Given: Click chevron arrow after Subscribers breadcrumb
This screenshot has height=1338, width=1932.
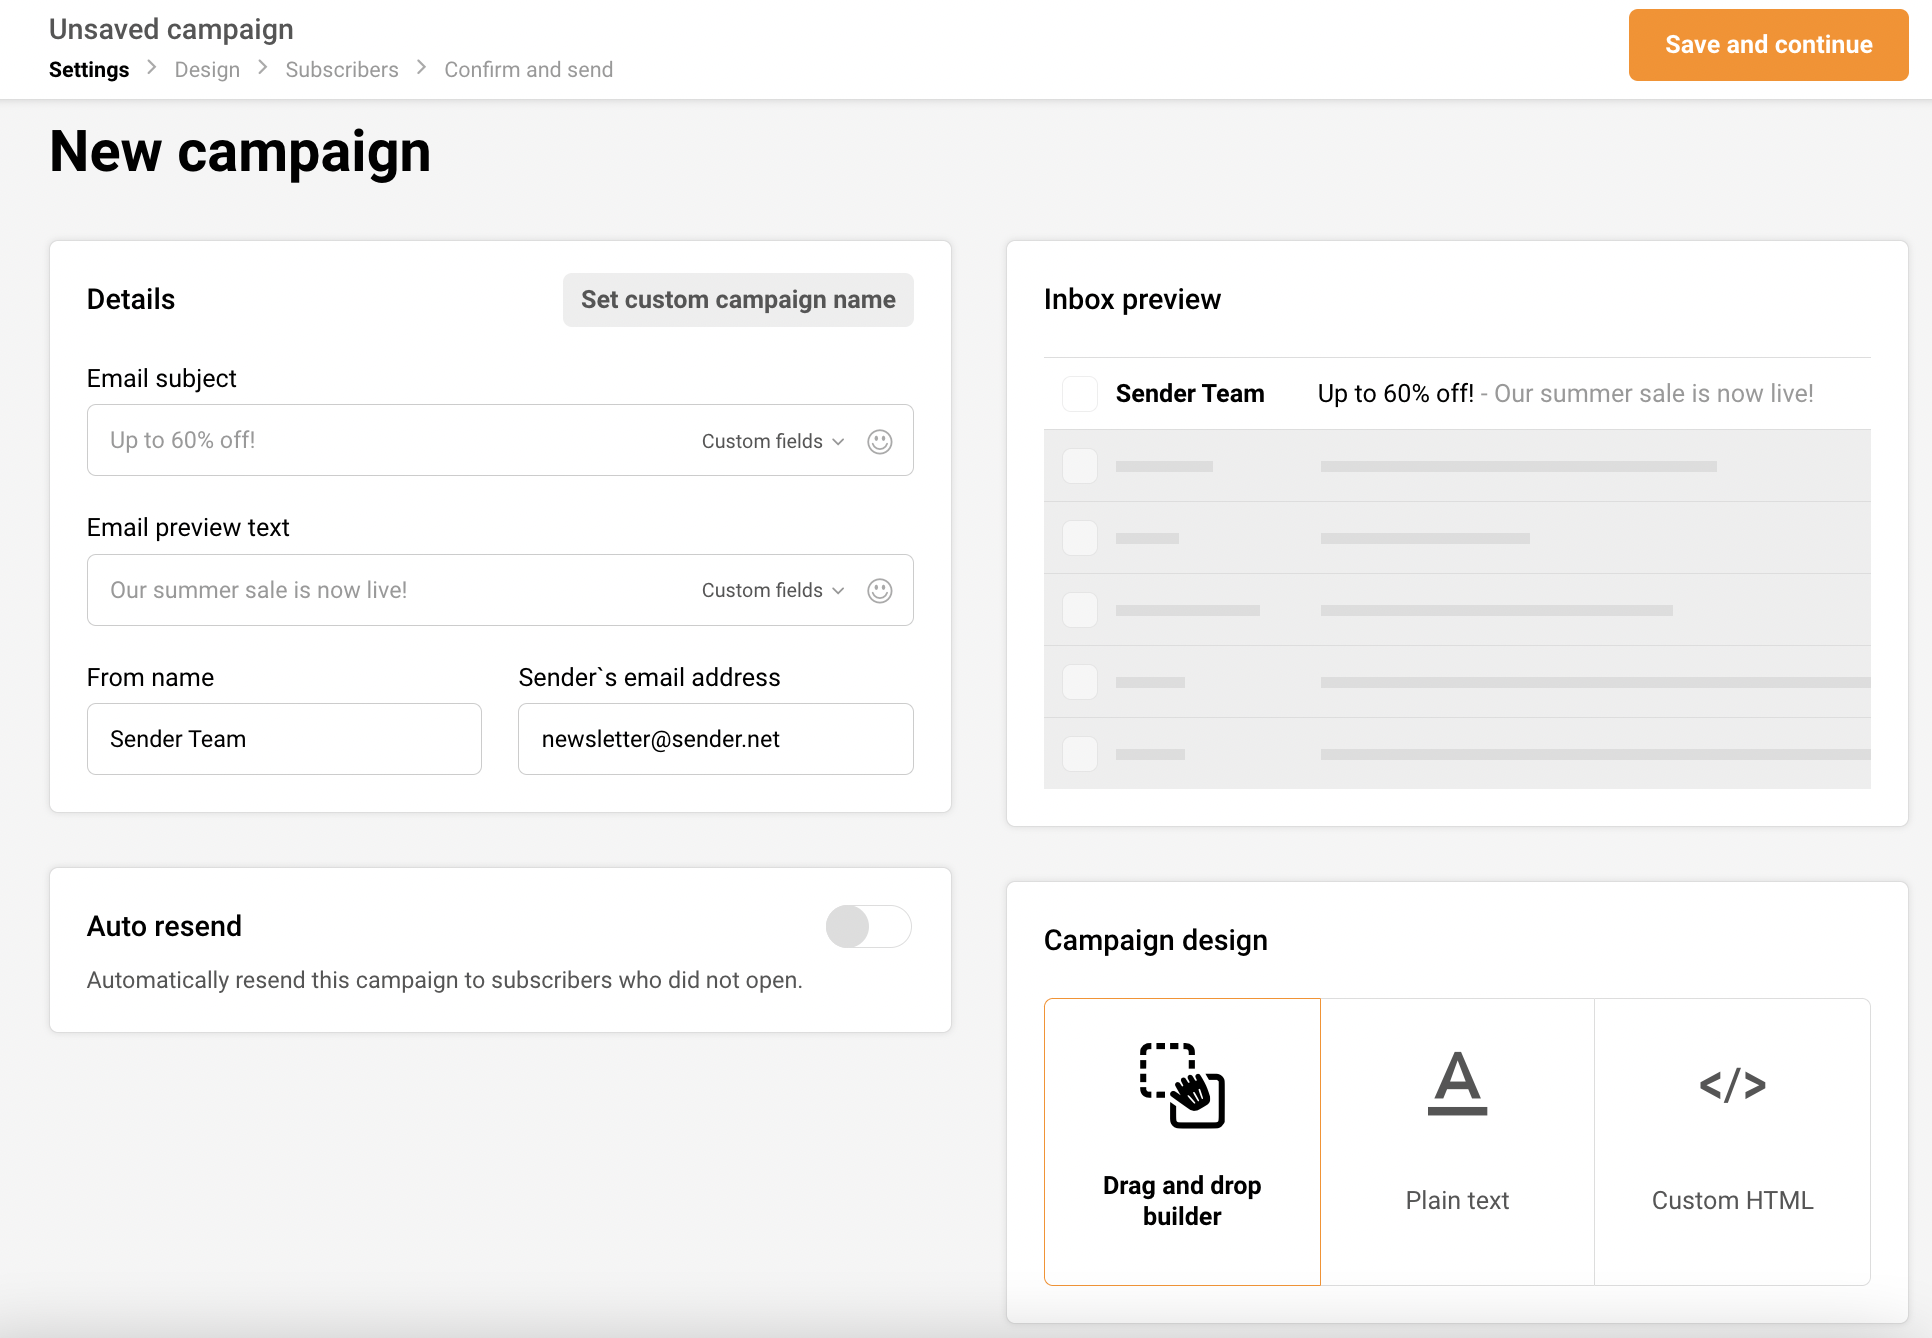Looking at the screenshot, I should point(421,67).
